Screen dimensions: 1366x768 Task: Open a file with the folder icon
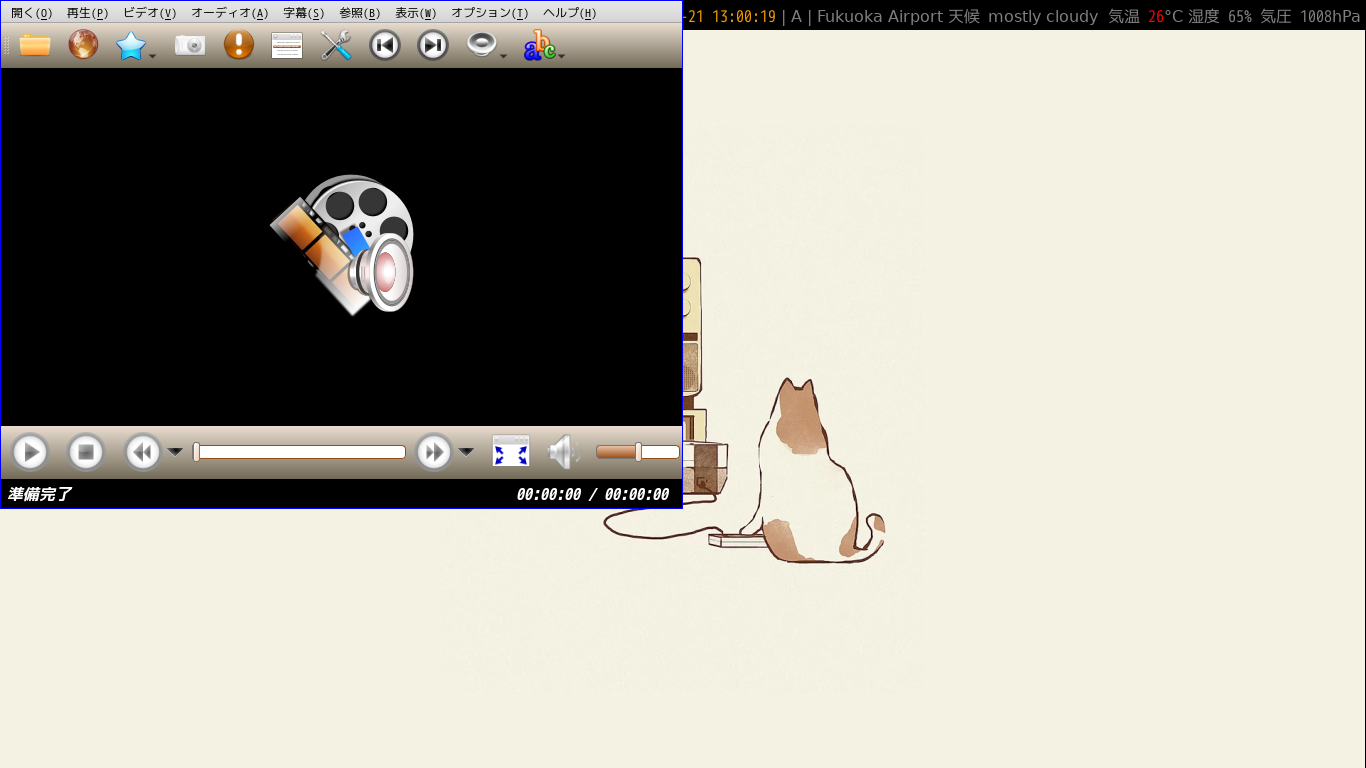click(35, 45)
